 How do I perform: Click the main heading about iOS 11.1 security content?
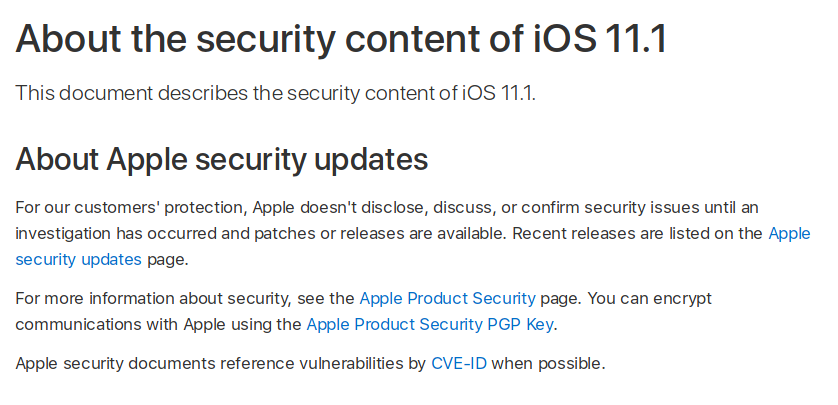click(340, 38)
